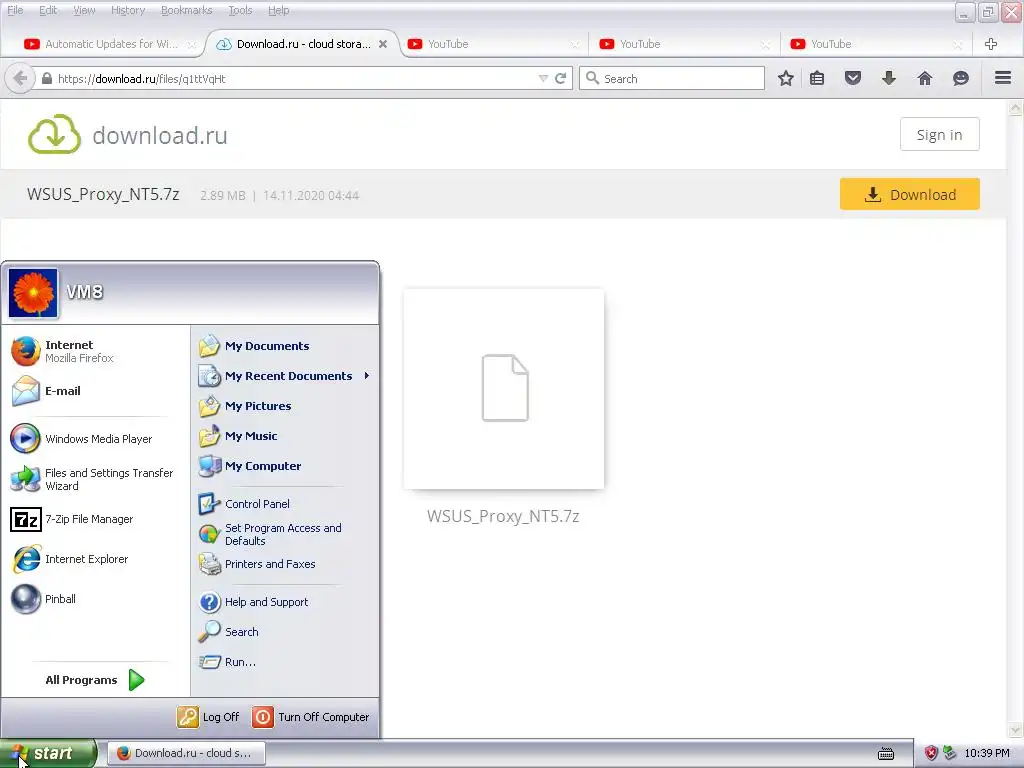This screenshot has width=1024, height=768.
Task: Open the Tools menu
Action: pos(240,10)
